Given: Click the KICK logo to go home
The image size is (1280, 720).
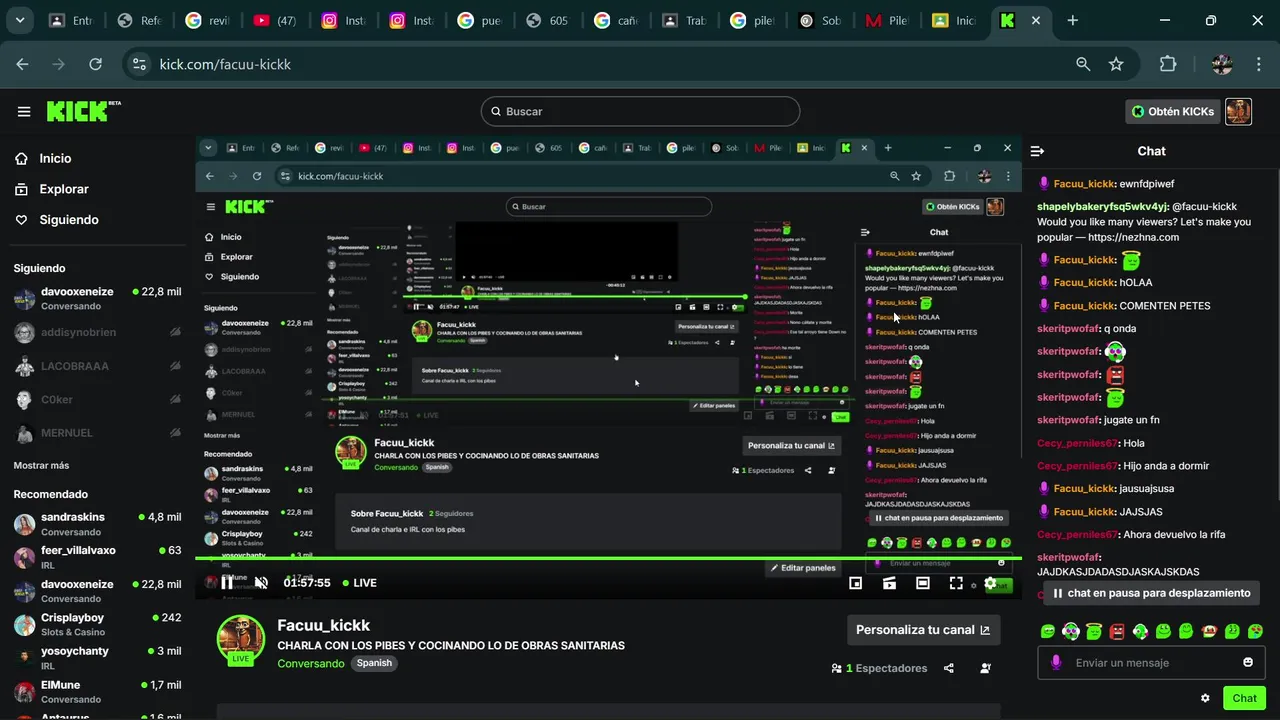Looking at the screenshot, I should tap(83, 111).
